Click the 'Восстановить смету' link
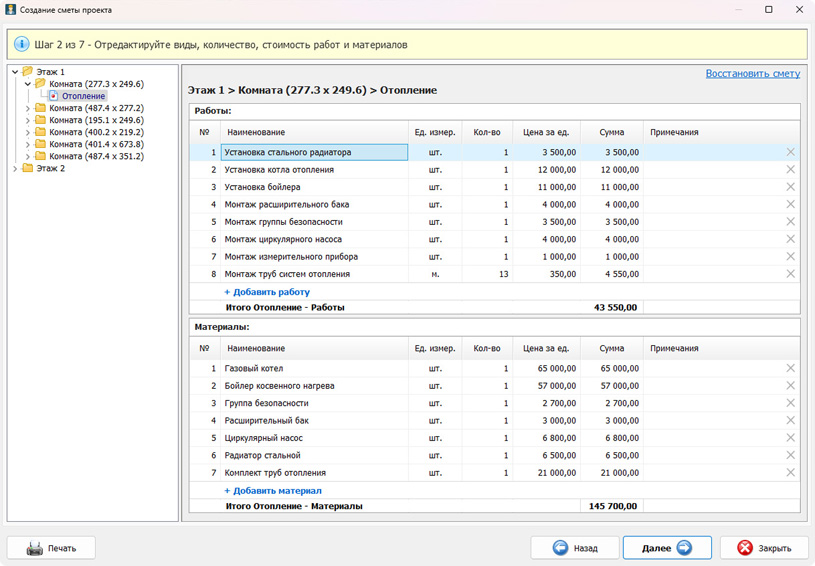Screen dimensions: 815x566 (752, 74)
